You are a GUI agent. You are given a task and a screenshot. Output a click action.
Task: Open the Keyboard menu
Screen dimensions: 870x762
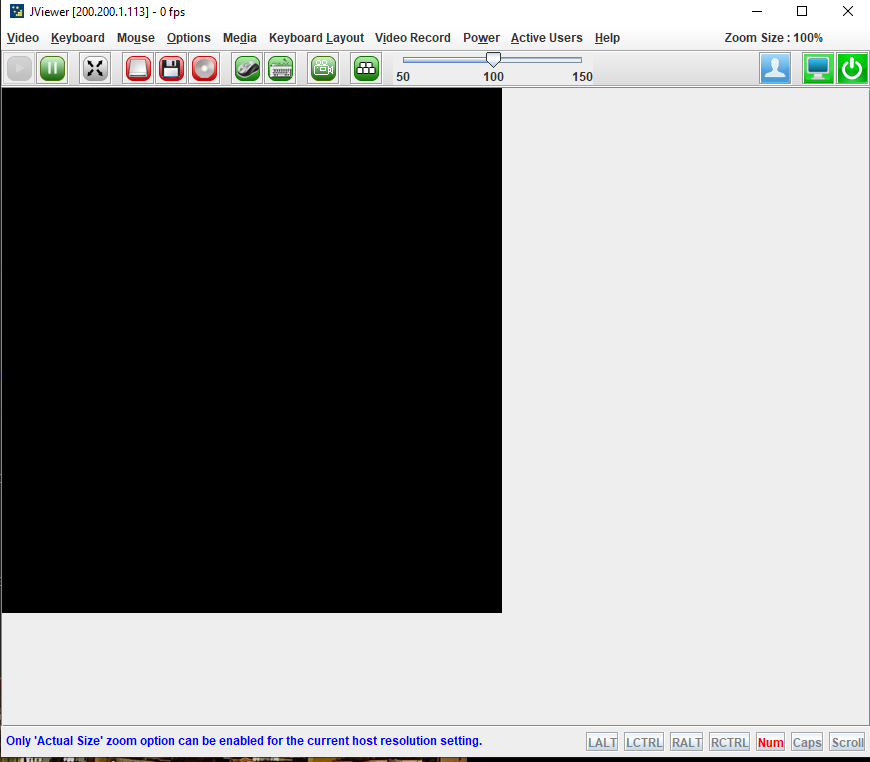tap(78, 38)
